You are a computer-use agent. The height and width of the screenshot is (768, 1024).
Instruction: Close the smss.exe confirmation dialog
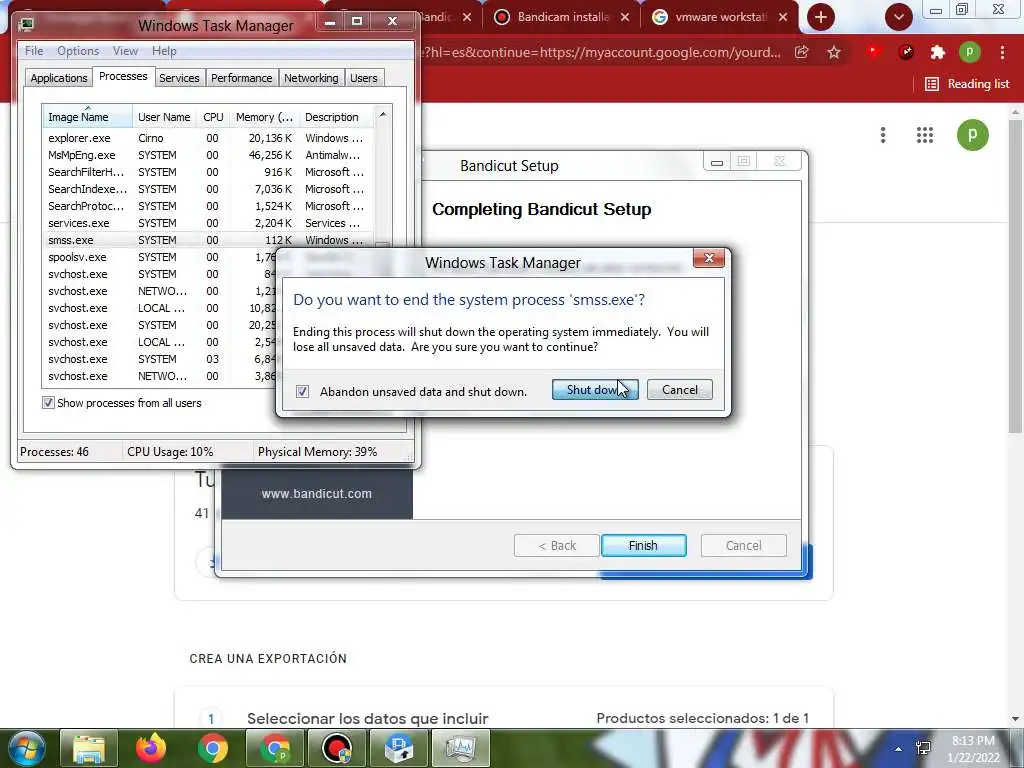pos(709,258)
